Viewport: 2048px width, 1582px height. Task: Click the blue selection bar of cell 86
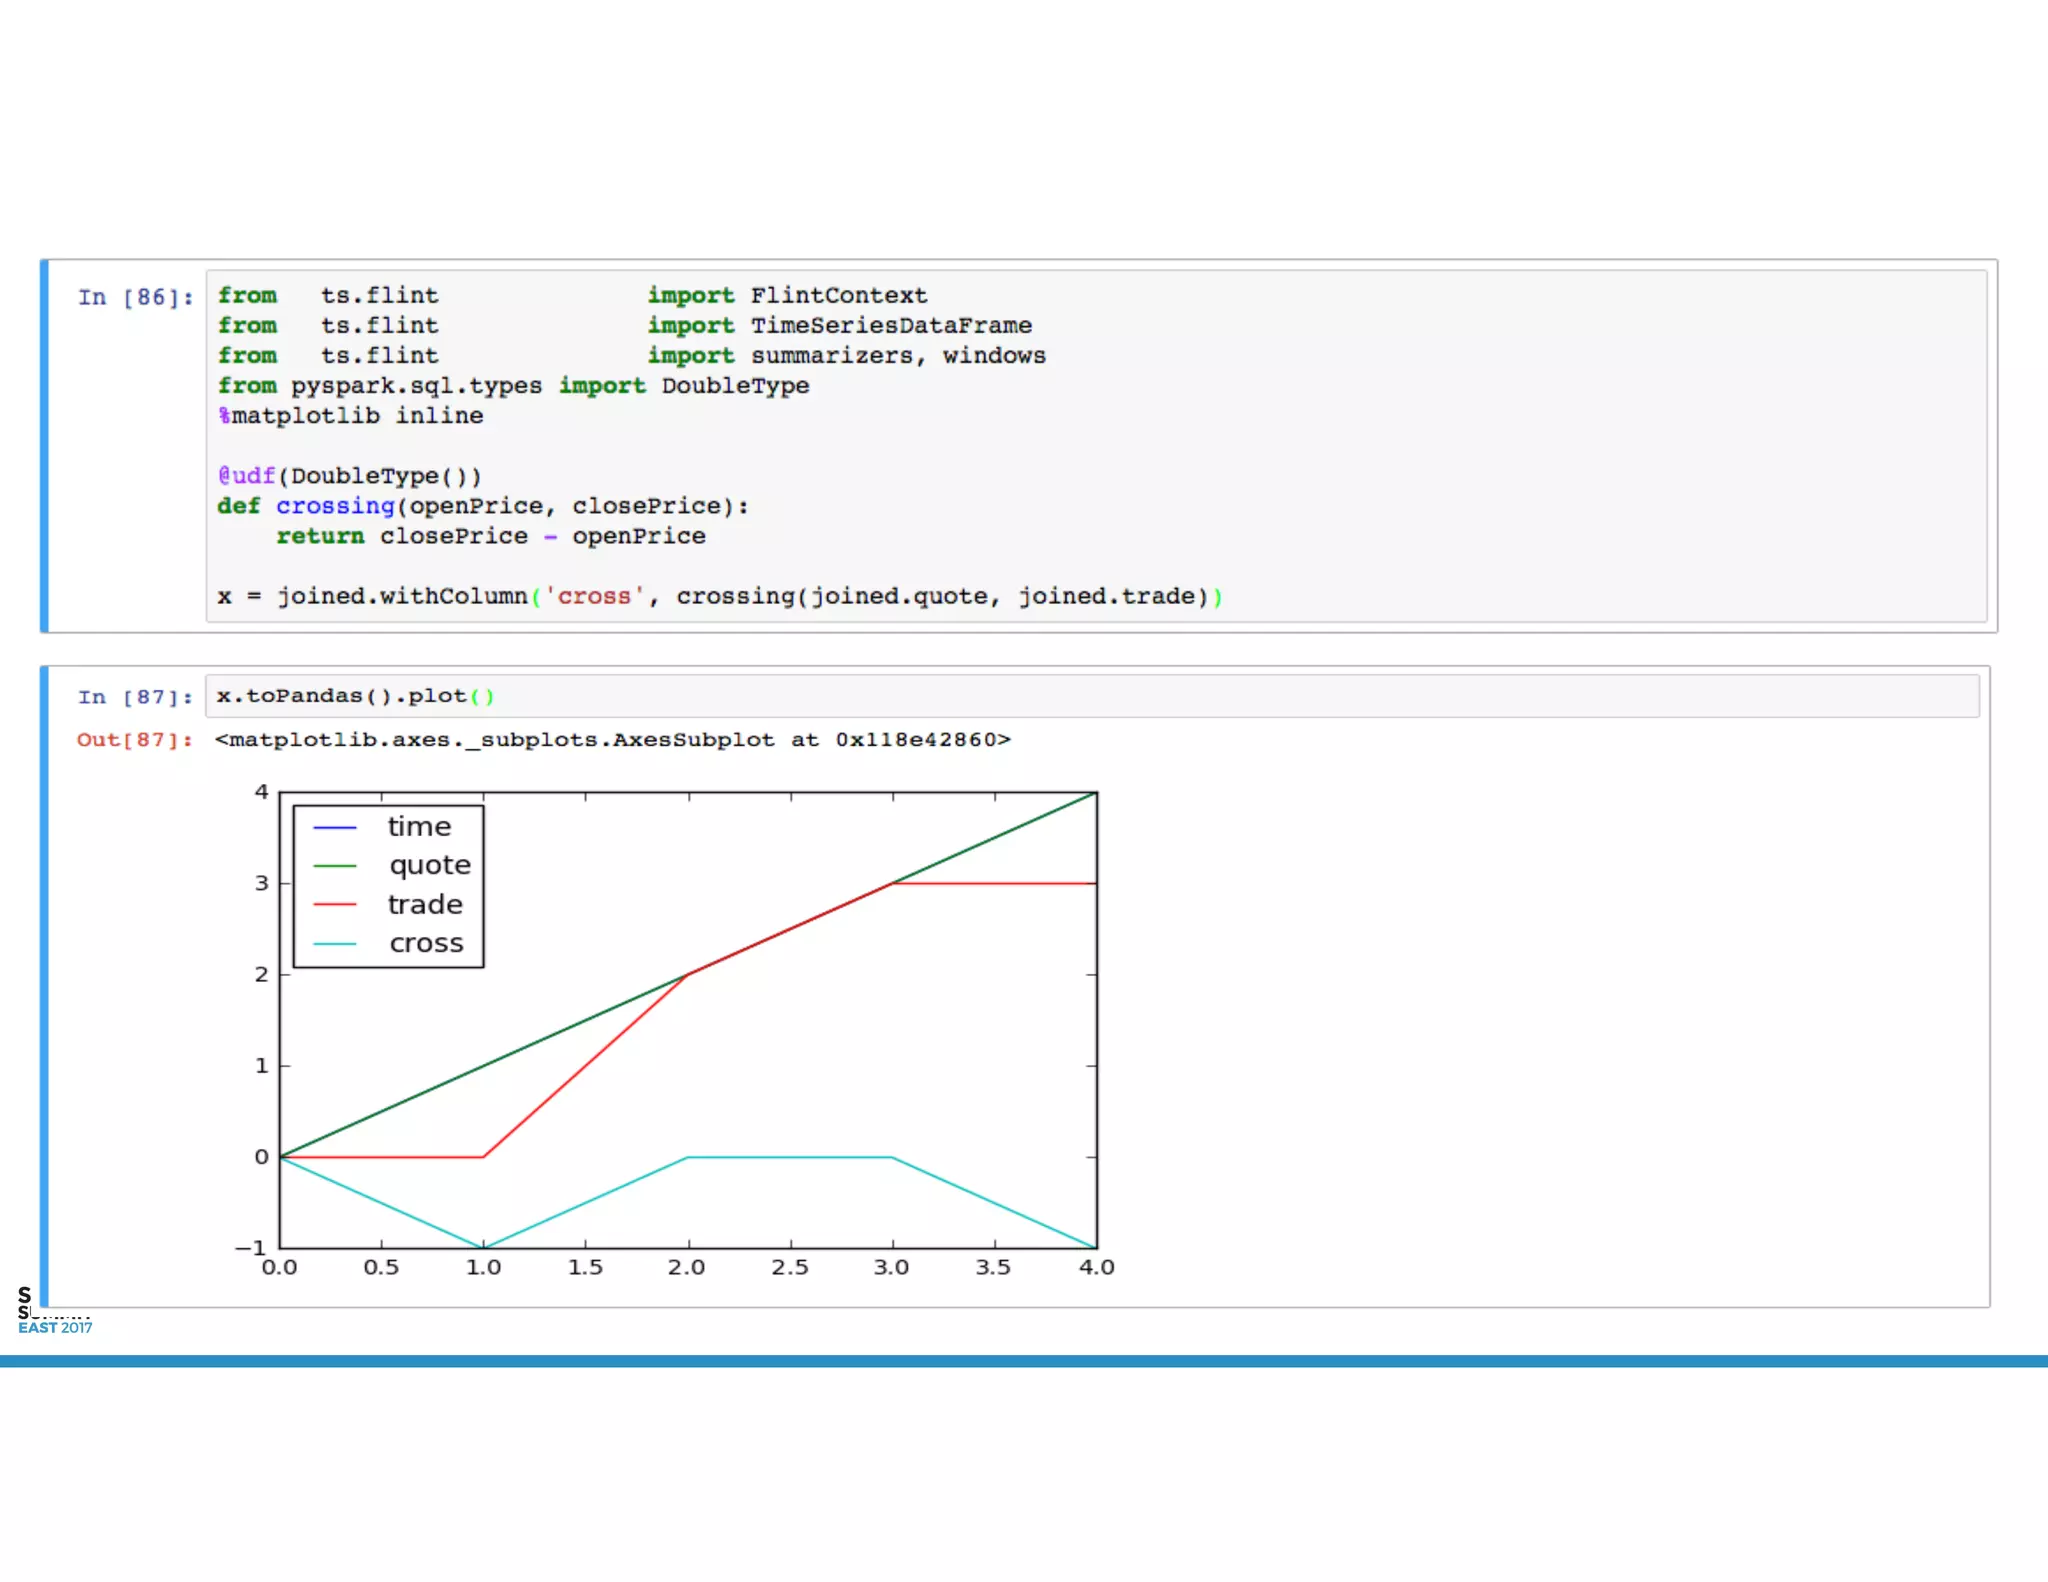coord(44,446)
